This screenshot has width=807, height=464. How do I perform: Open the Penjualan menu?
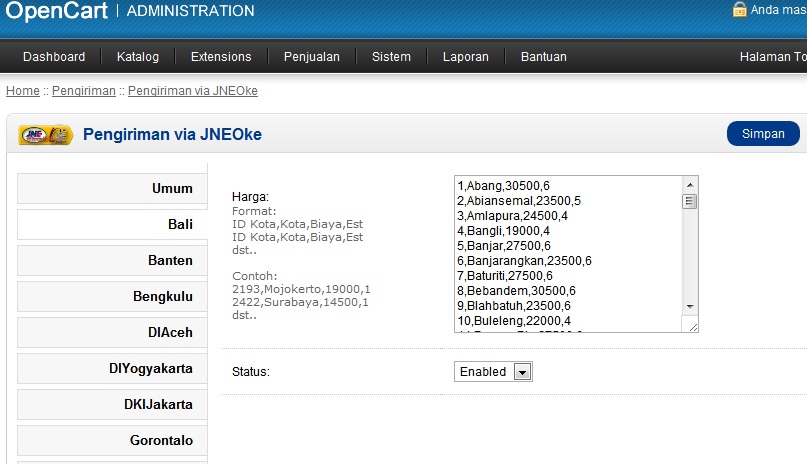click(x=312, y=57)
